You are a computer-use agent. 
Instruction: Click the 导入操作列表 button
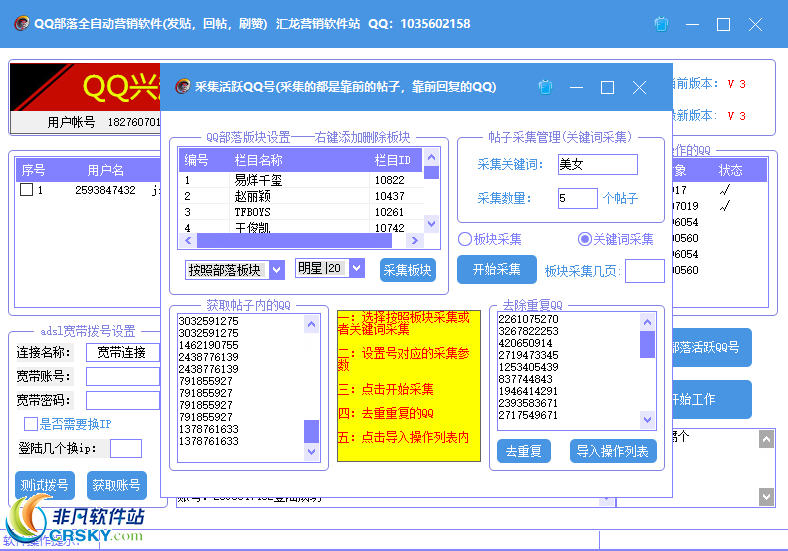click(x=613, y=451)
